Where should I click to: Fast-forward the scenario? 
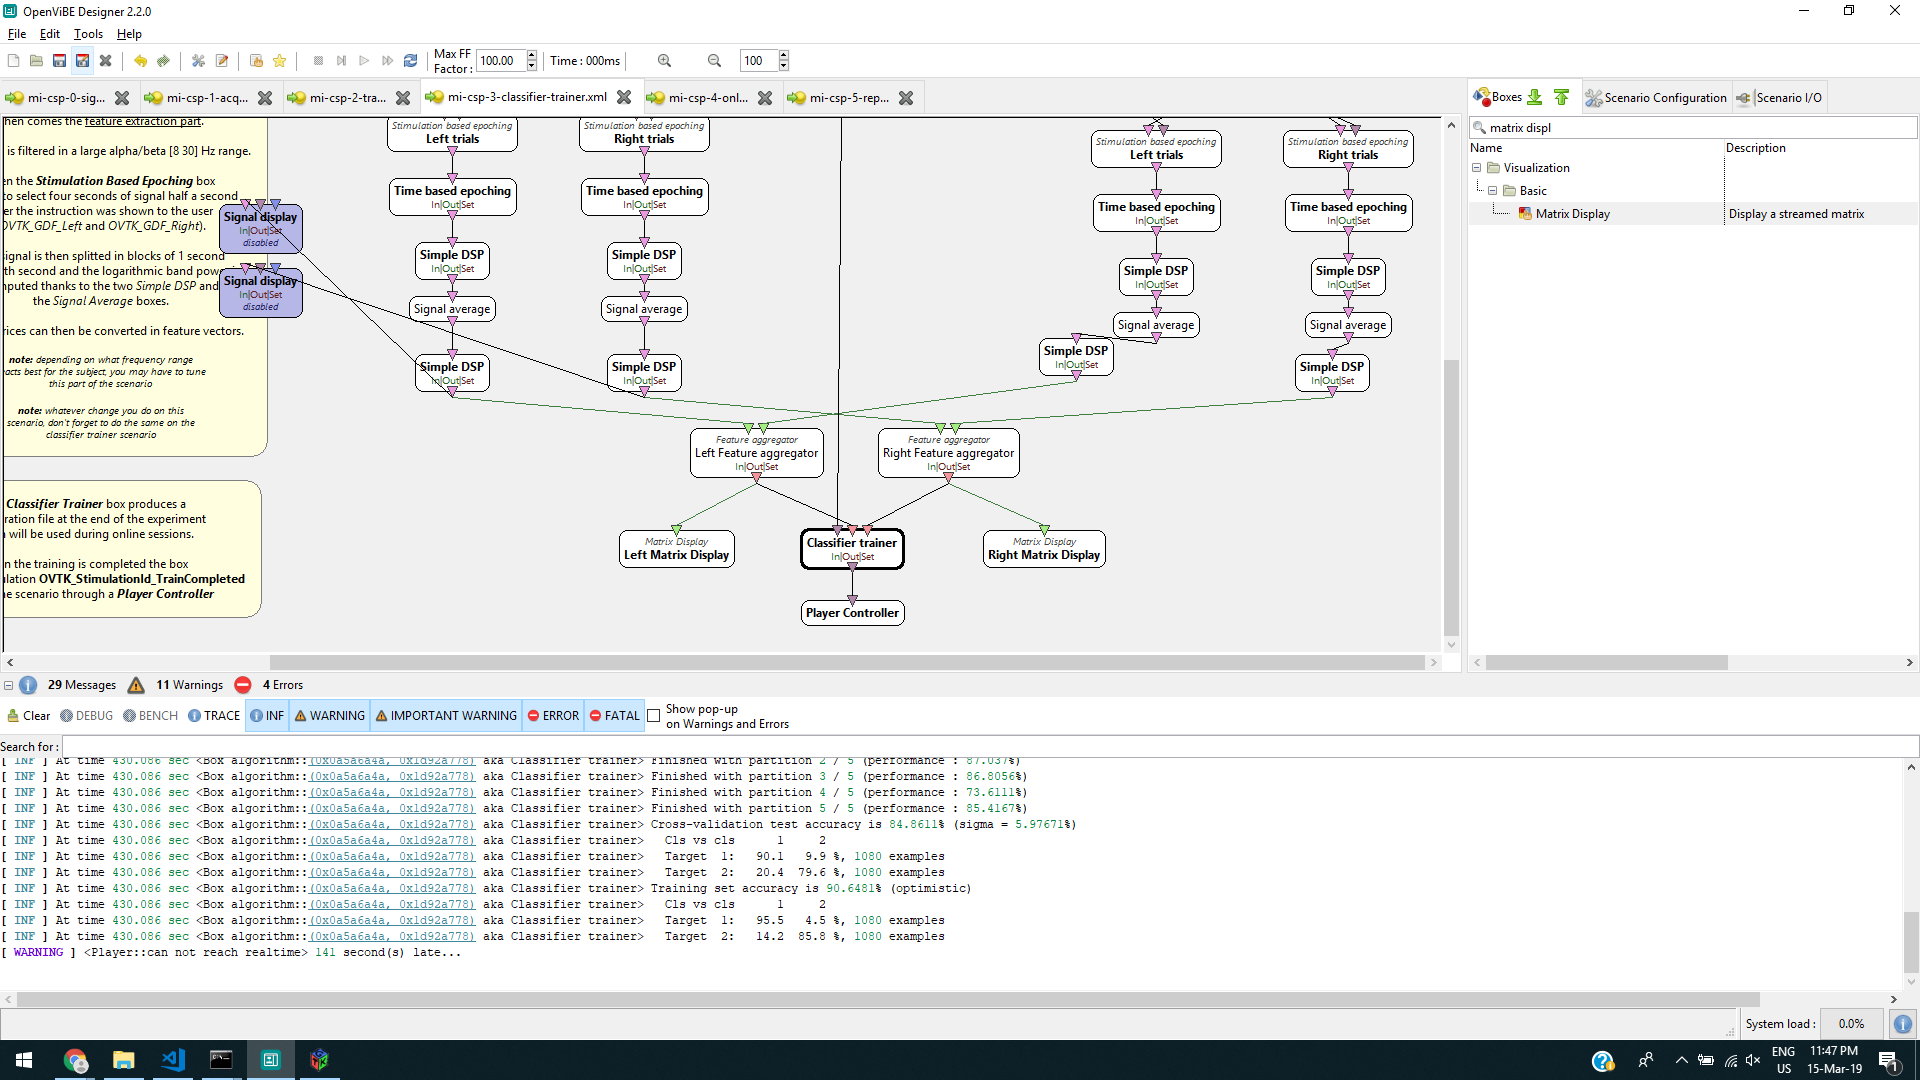(387, 61)
